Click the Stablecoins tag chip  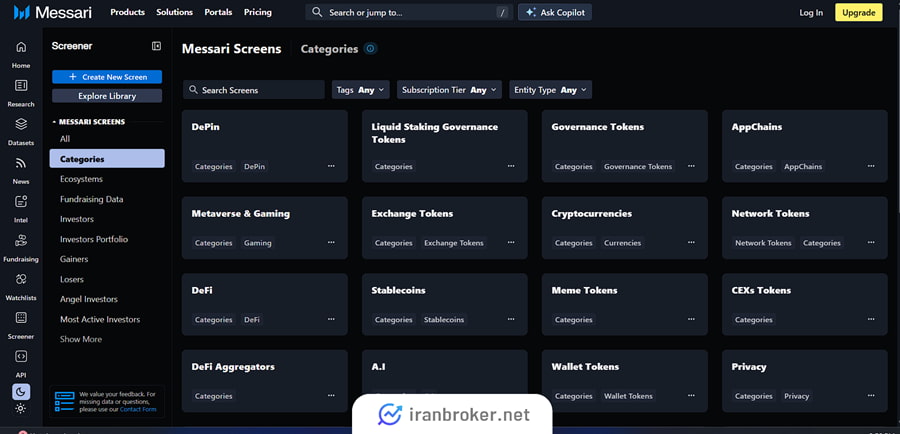pos(444,320)
